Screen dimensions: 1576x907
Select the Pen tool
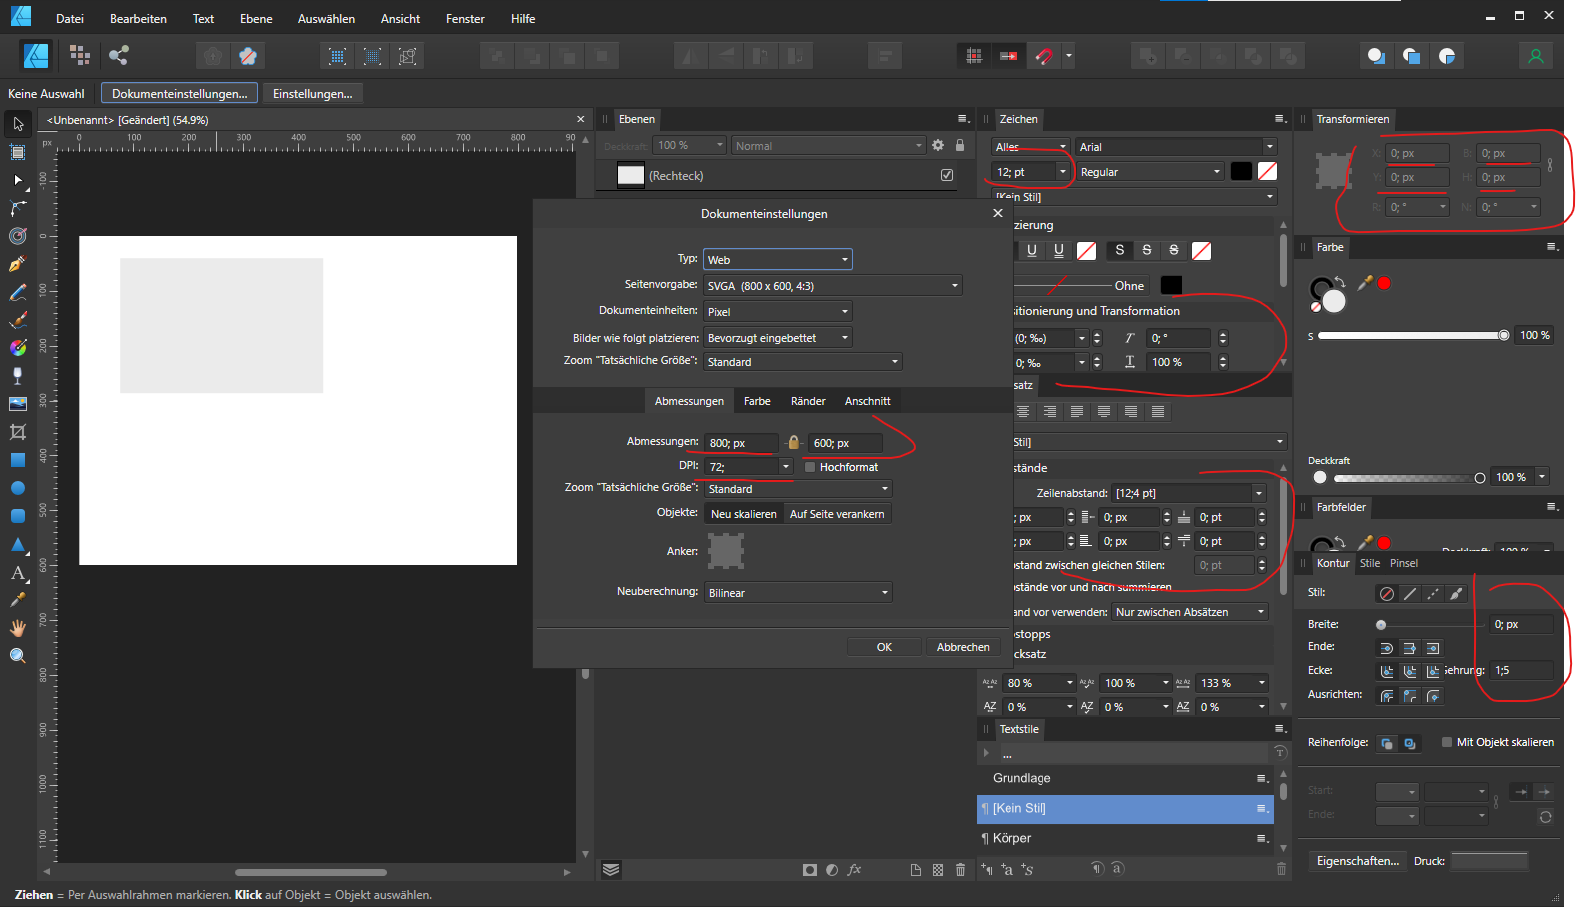click(18, 264)
